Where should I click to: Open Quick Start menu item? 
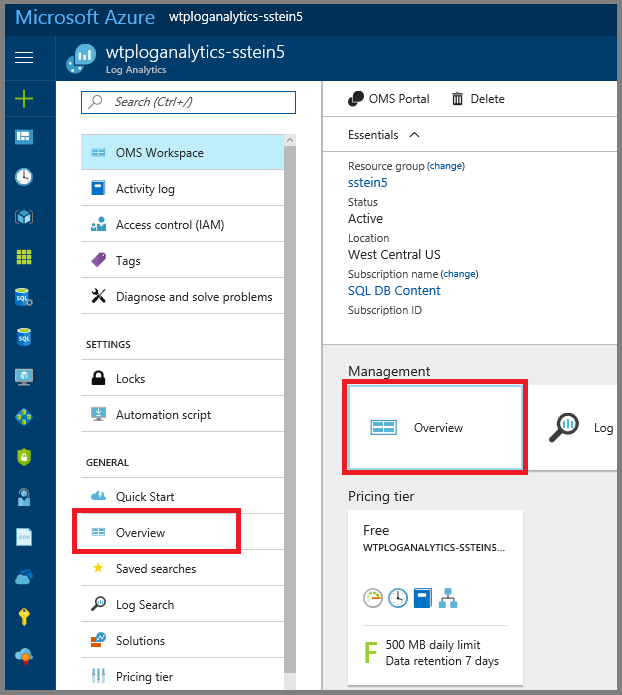182,496
